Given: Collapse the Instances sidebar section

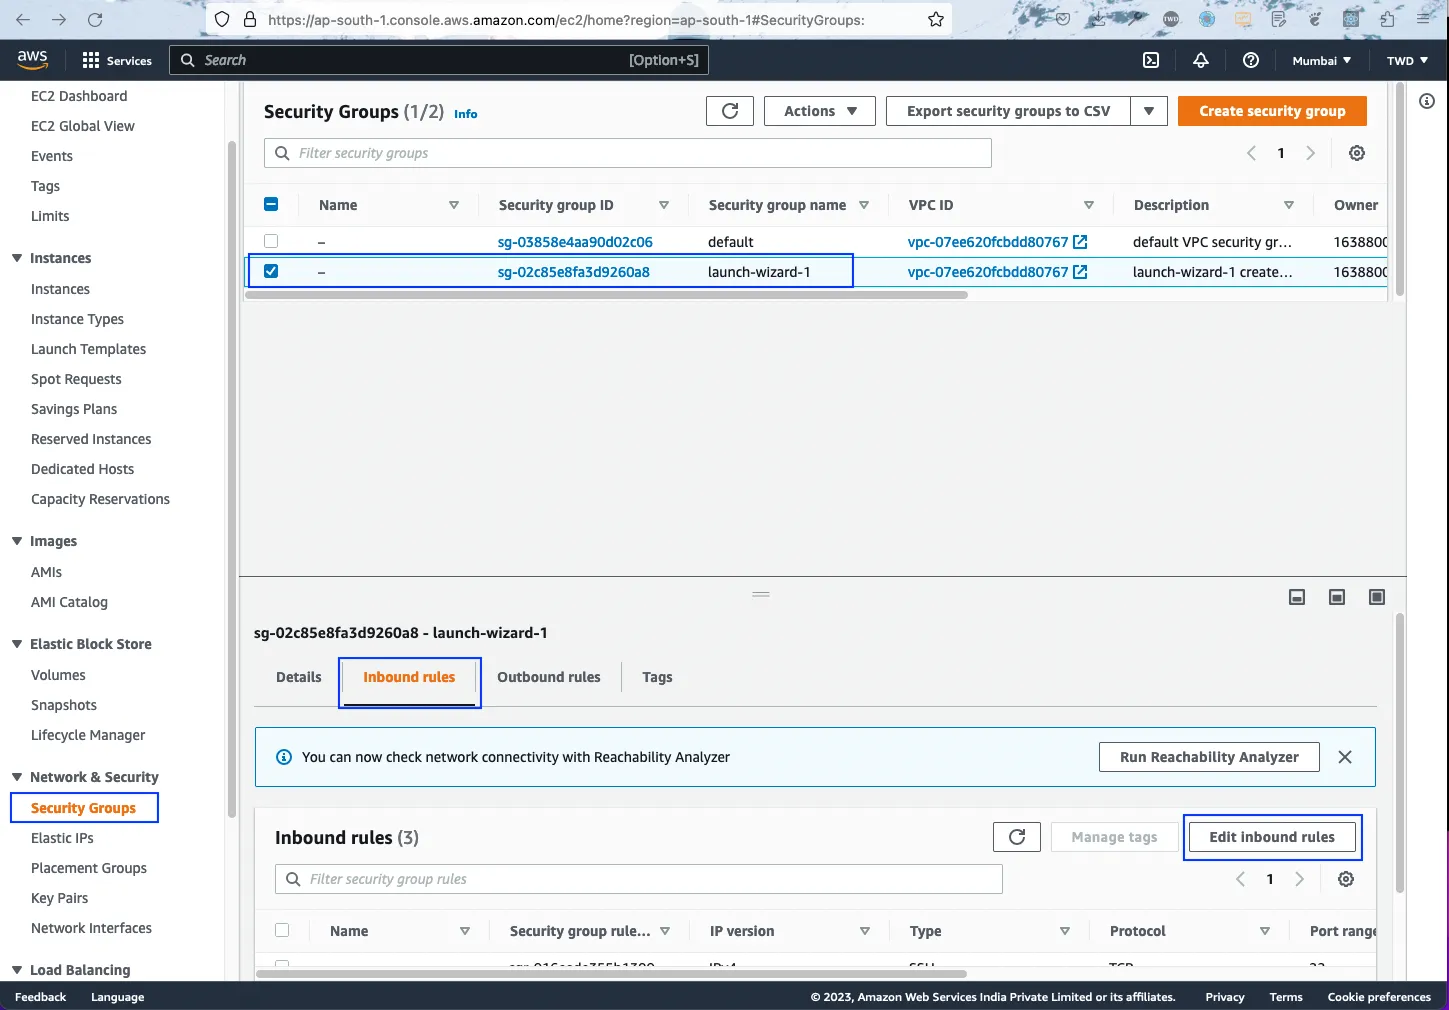Looking at the screenshot, I should pyautogui.click(x=17, y=258).
